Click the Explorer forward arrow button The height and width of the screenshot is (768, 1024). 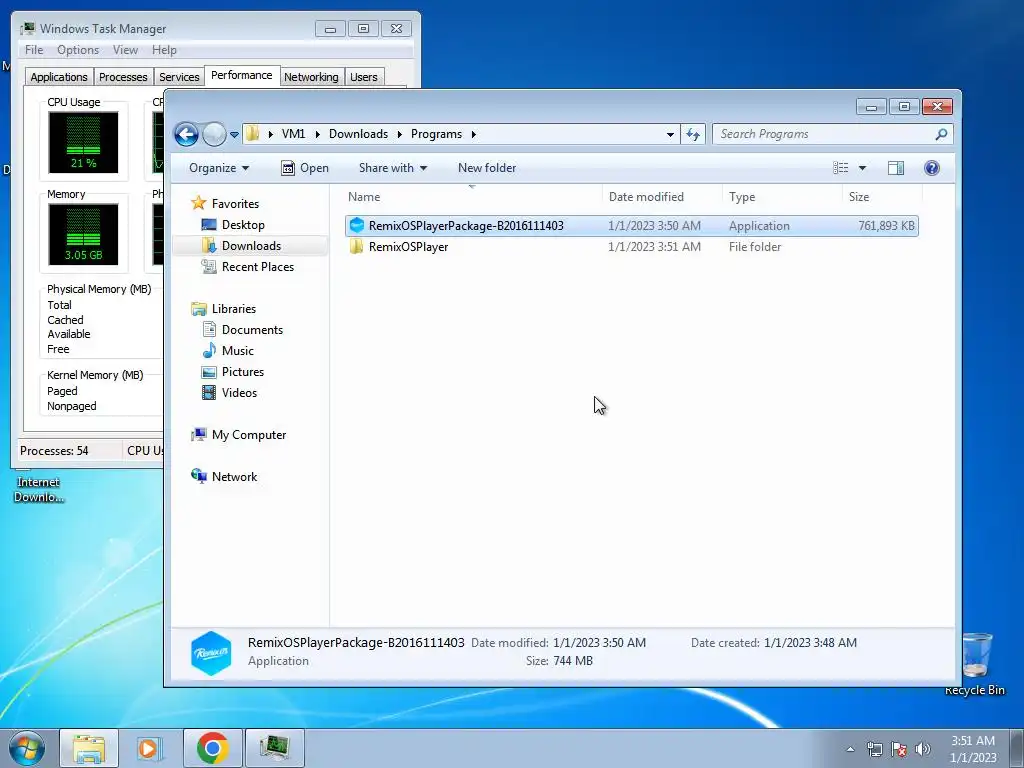214,135
